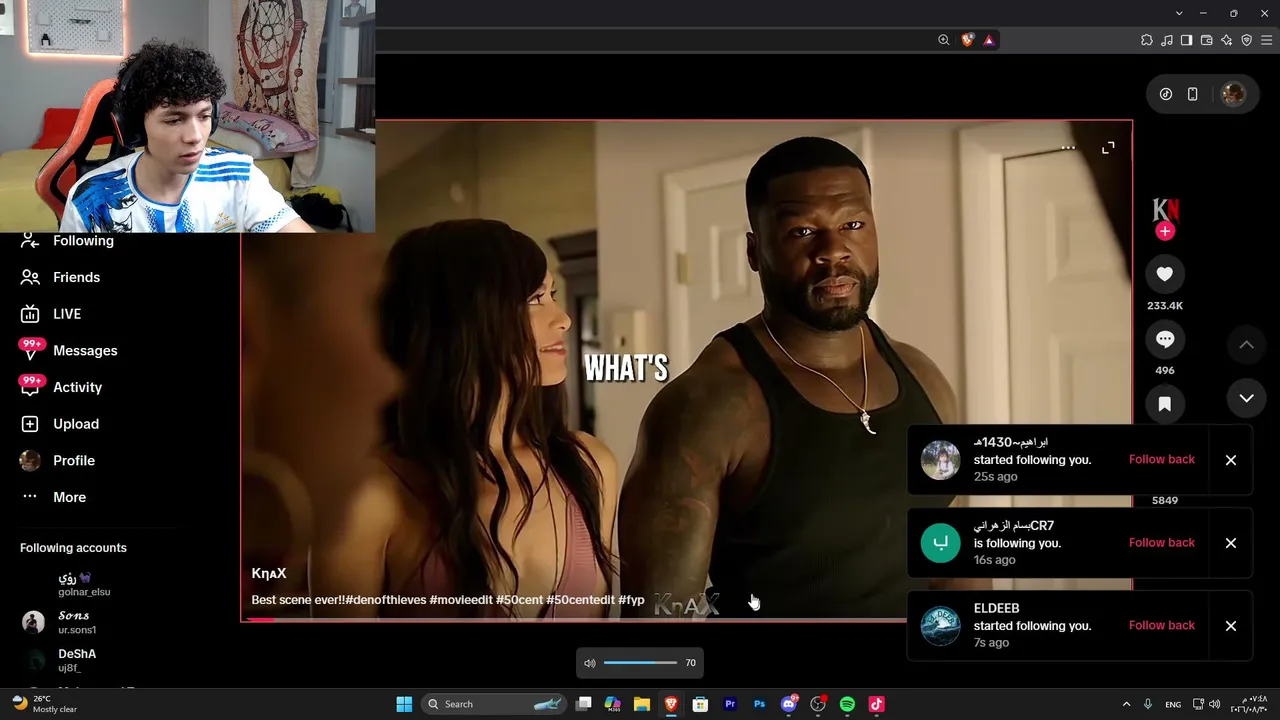Image resolution: width=1280 pixels, height=720 pixels.
Task: Follow back the CR7 user notification
Action: pyautogui.click(x=1162, y=542)
